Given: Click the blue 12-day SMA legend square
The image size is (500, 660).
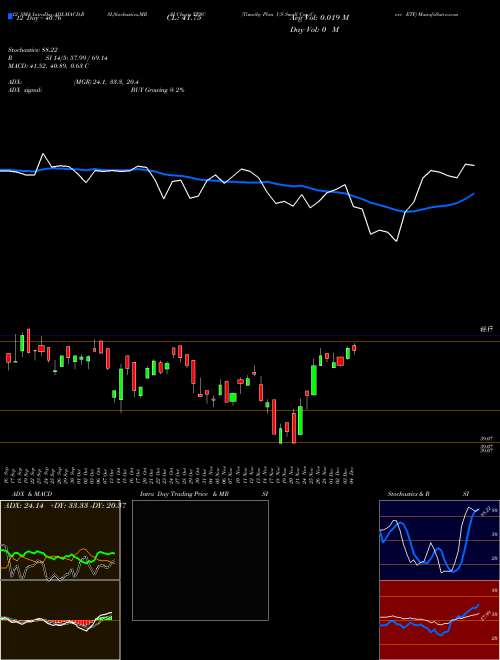Looking at the screenshot, I should pyautogui.click(x=11, y=16).
